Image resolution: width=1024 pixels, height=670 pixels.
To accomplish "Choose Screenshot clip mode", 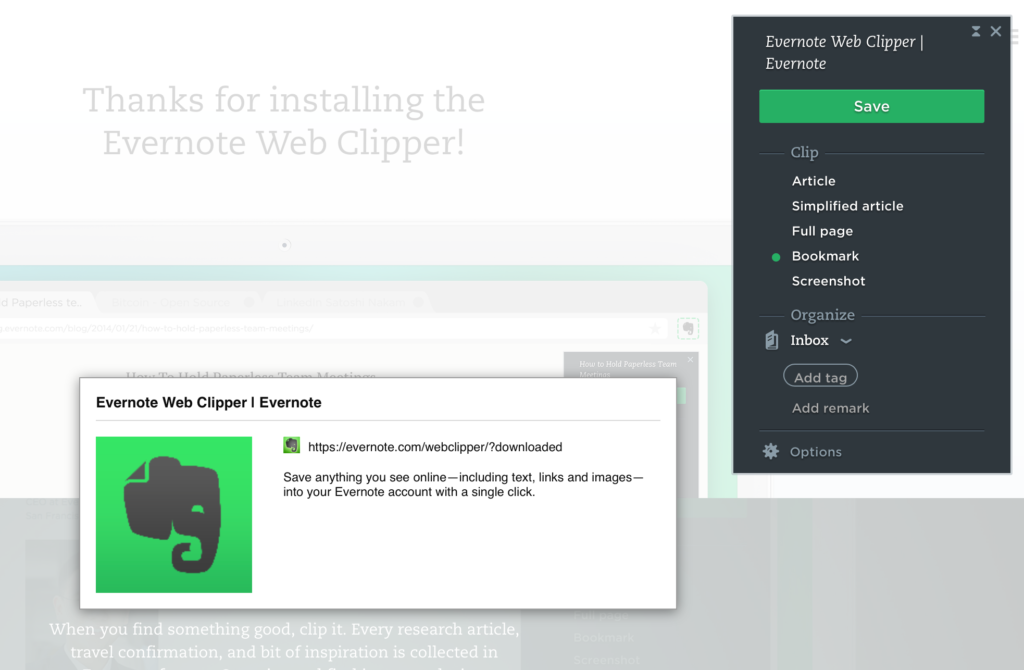I will [x=828, y=281].
